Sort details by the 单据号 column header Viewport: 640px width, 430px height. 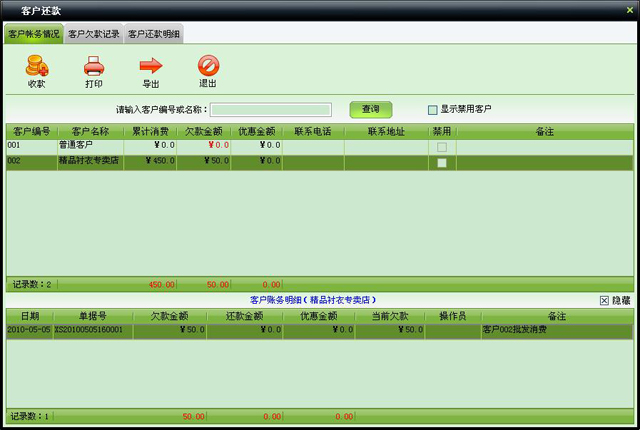tap(92, 316)
